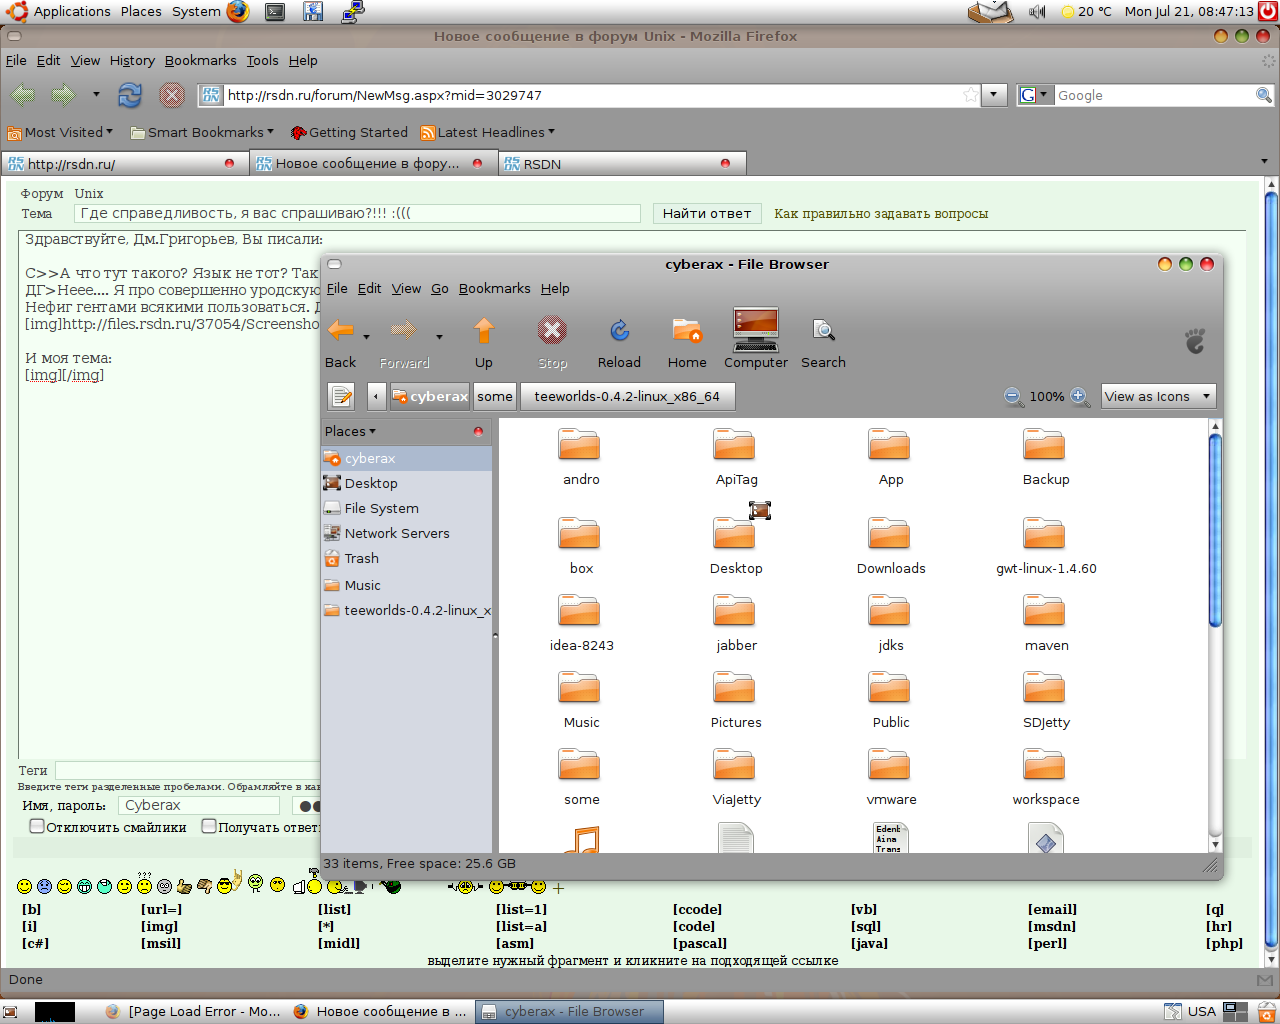This screenshot has width=1280, height=1024.
Task: Click the File Browser vertical scrollbar
Action: click(1215, 530)
